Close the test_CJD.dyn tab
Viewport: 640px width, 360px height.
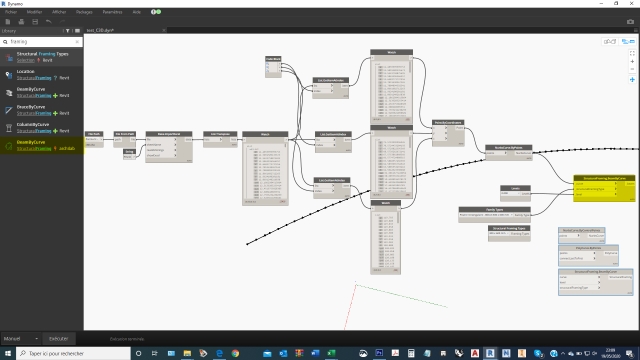(x=164, y=30)
